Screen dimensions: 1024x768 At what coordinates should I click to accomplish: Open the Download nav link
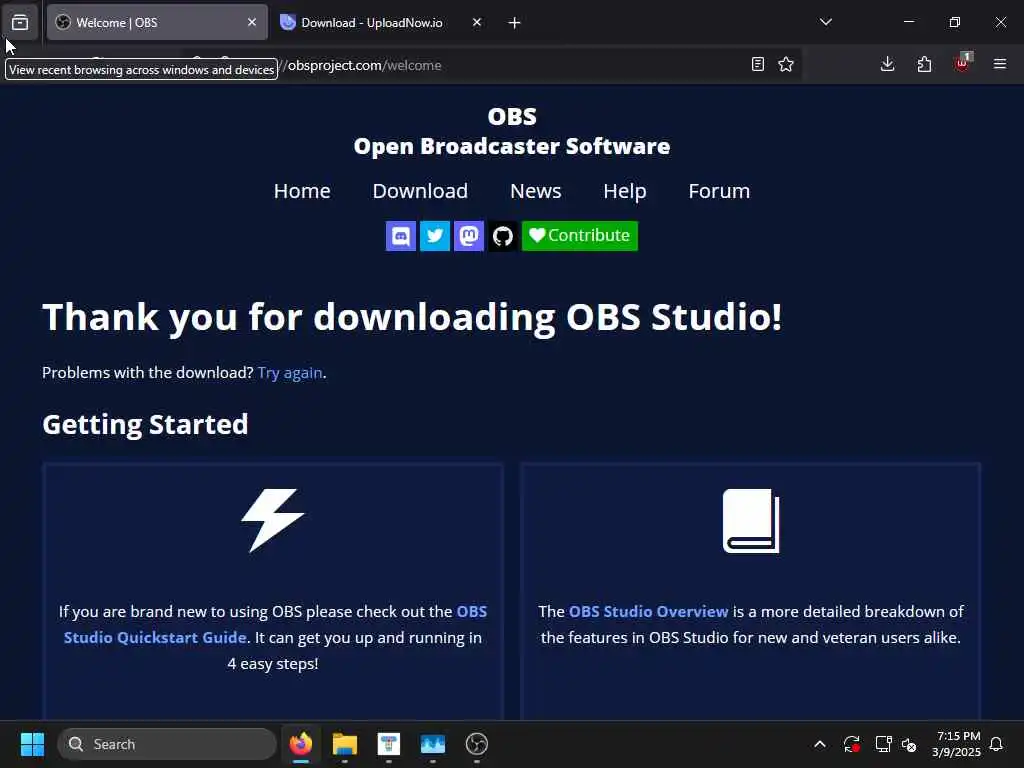tap(420, 191)
